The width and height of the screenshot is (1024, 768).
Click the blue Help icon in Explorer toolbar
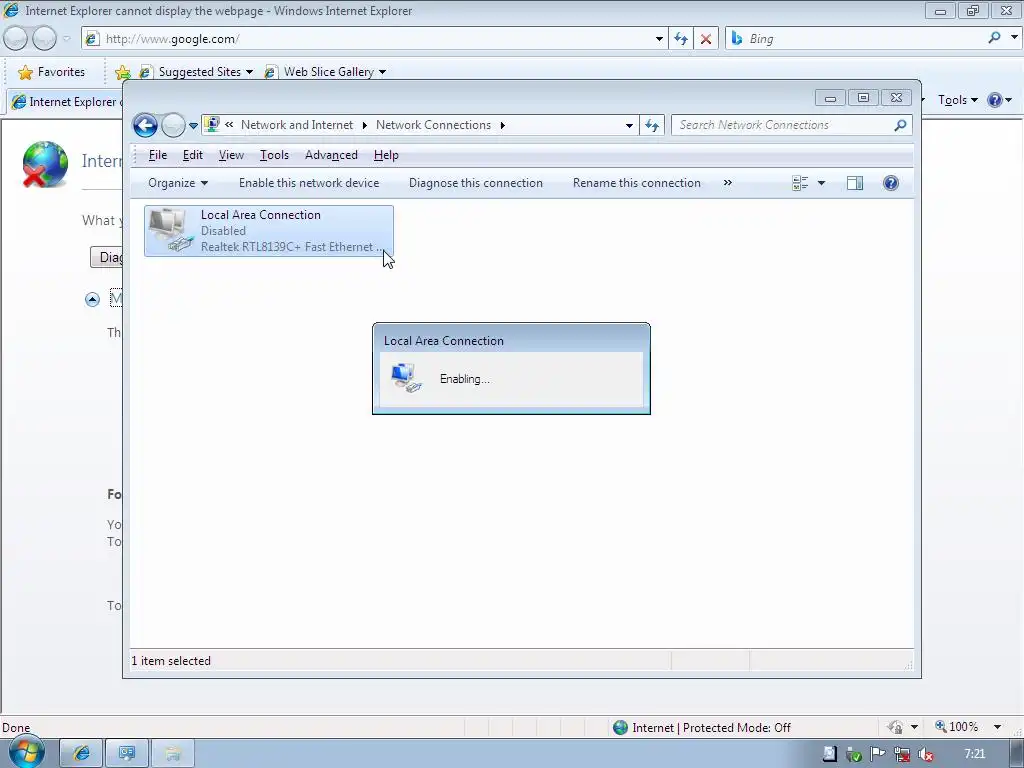pyautogui.click(x=891, y=183)
